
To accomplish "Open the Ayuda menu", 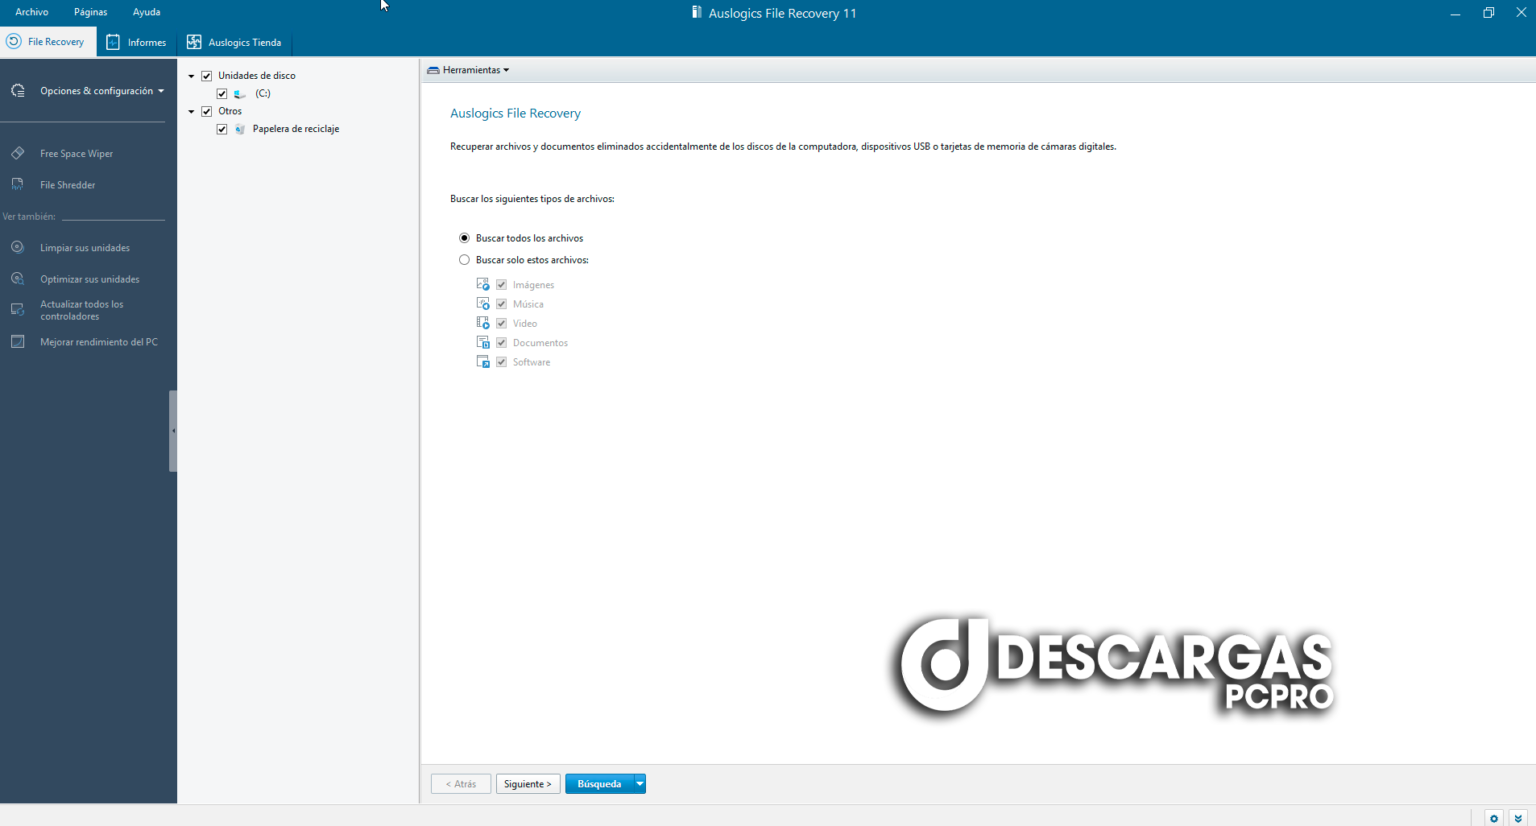I will coord(146,12).
